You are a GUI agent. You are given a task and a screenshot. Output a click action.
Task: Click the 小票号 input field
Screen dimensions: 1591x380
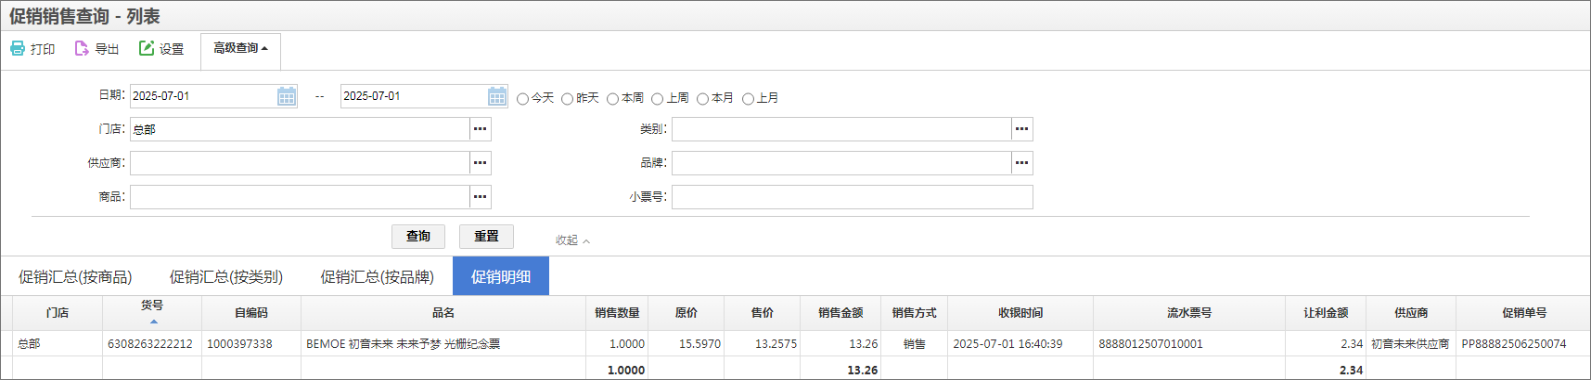coord(852,197)
